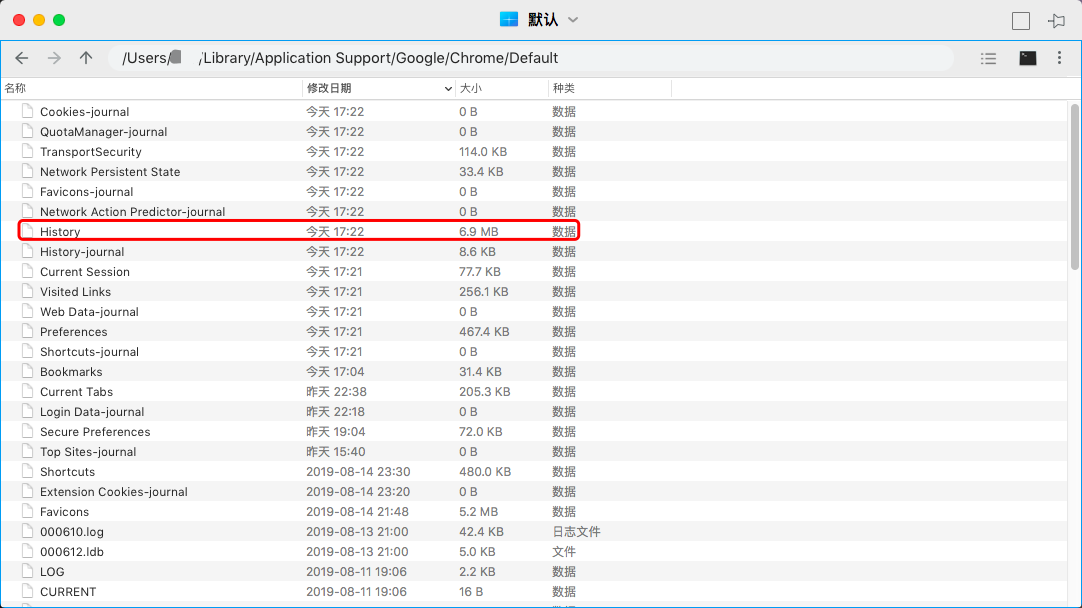Select the Favicons-journal file icon
Image resolution: width=1082 pixels, height=608 pixels.
point(28,191)
